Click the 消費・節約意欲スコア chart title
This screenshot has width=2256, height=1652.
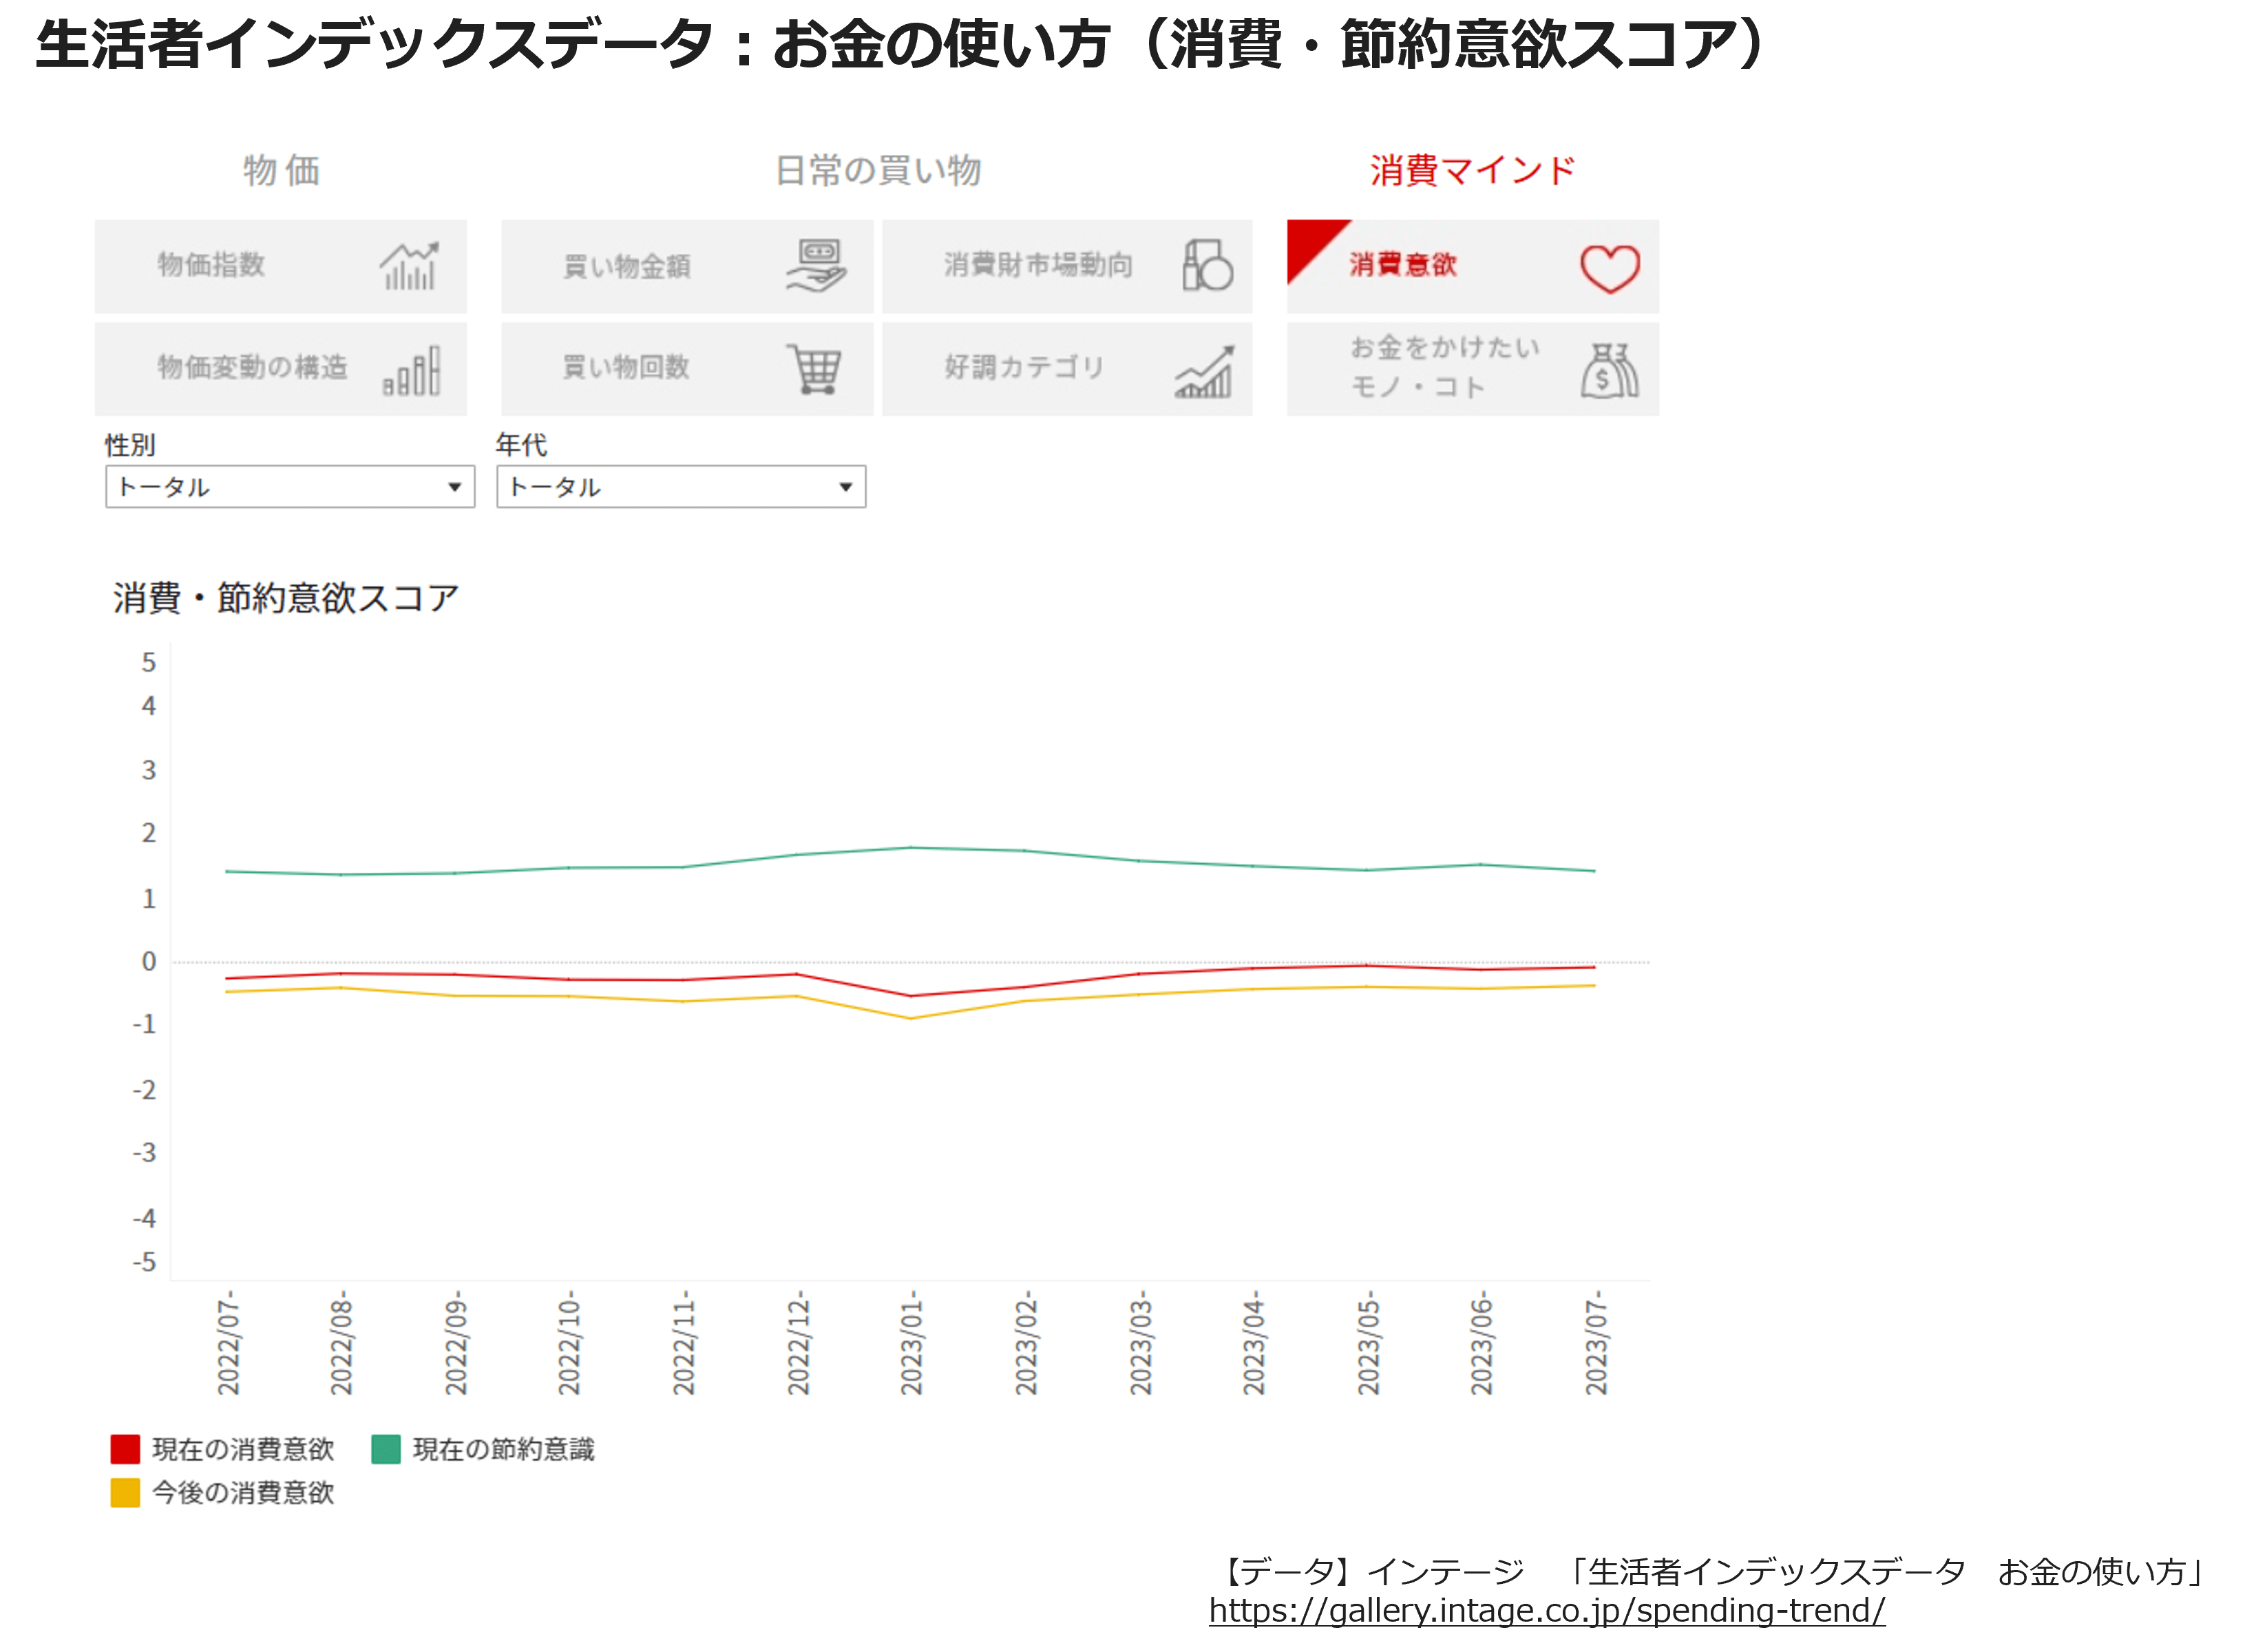tap(286, 598)
